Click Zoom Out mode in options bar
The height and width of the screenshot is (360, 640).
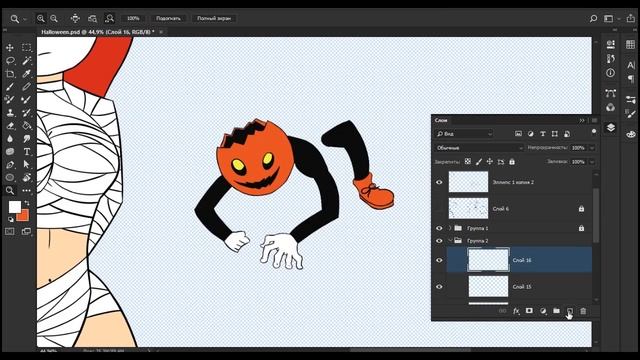pos(54,18)
